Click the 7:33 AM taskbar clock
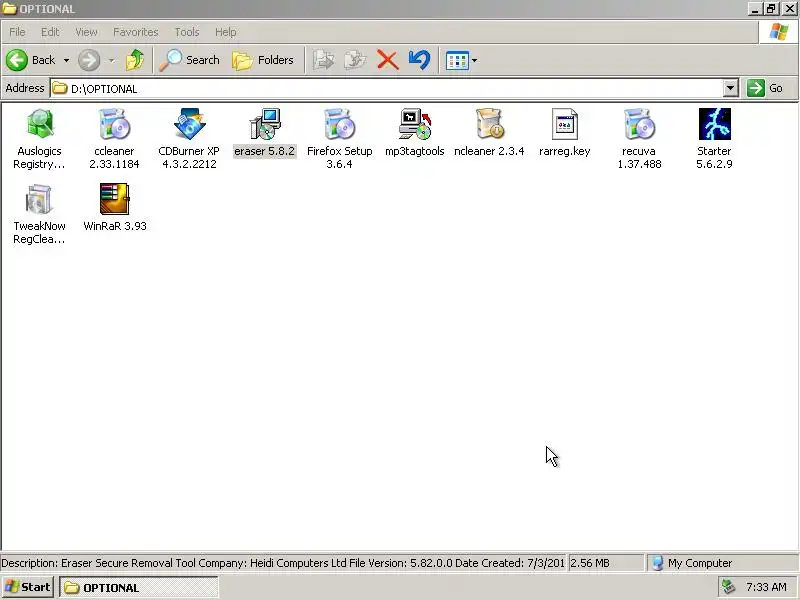Image resolution: width=800 pixels, height=600 pixels. [x=766, y=587]
